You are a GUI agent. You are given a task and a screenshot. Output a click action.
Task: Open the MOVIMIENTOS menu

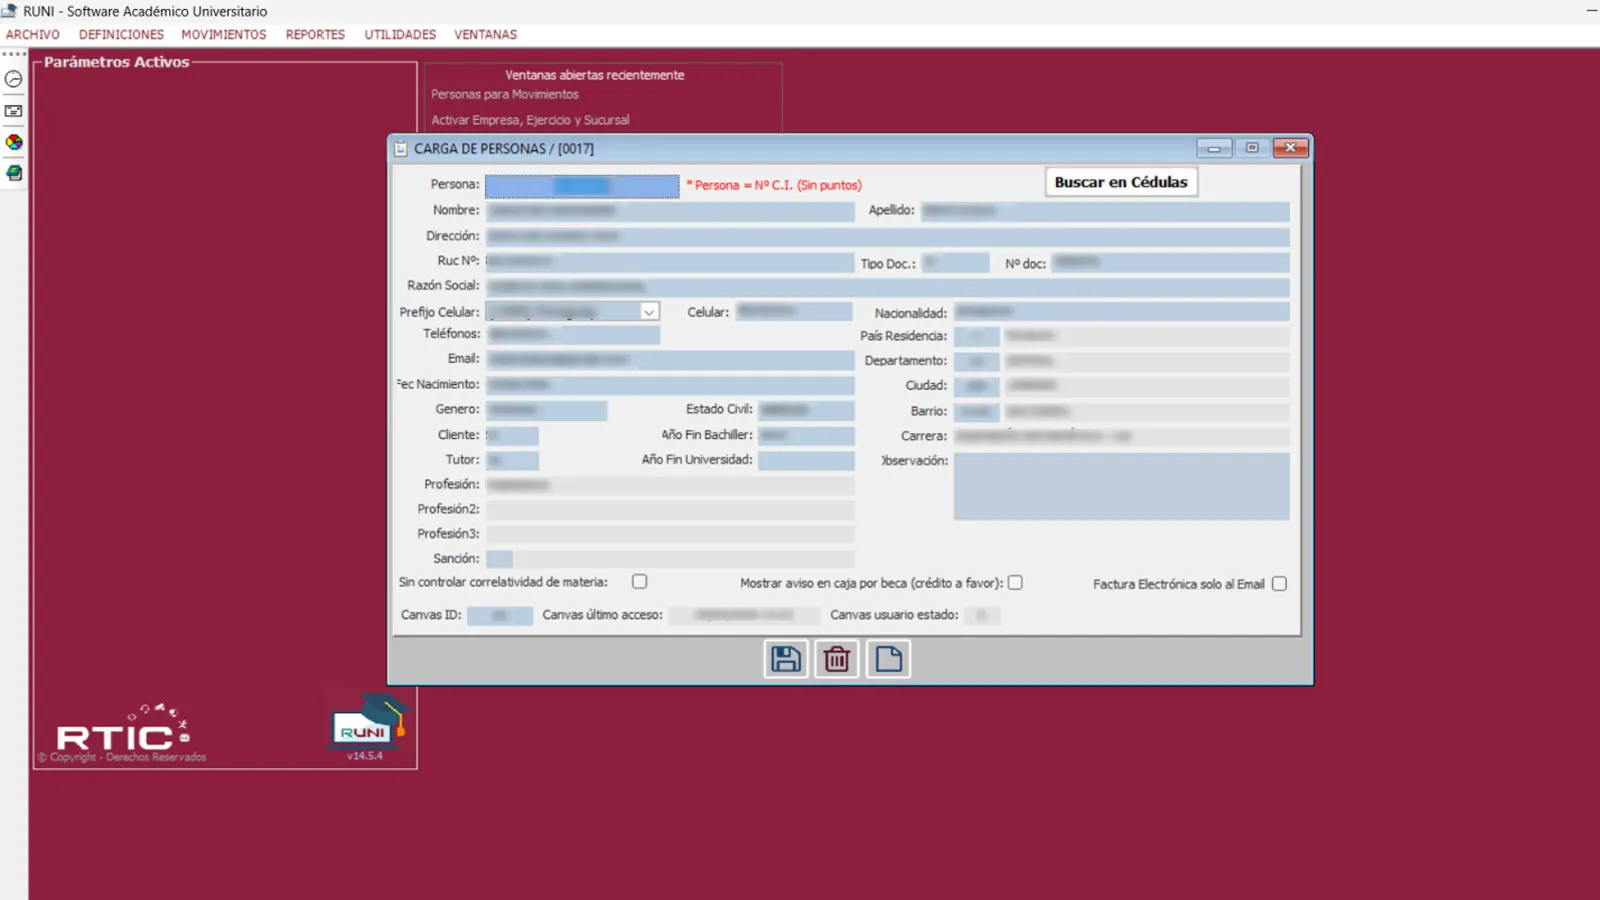(224, 34)
